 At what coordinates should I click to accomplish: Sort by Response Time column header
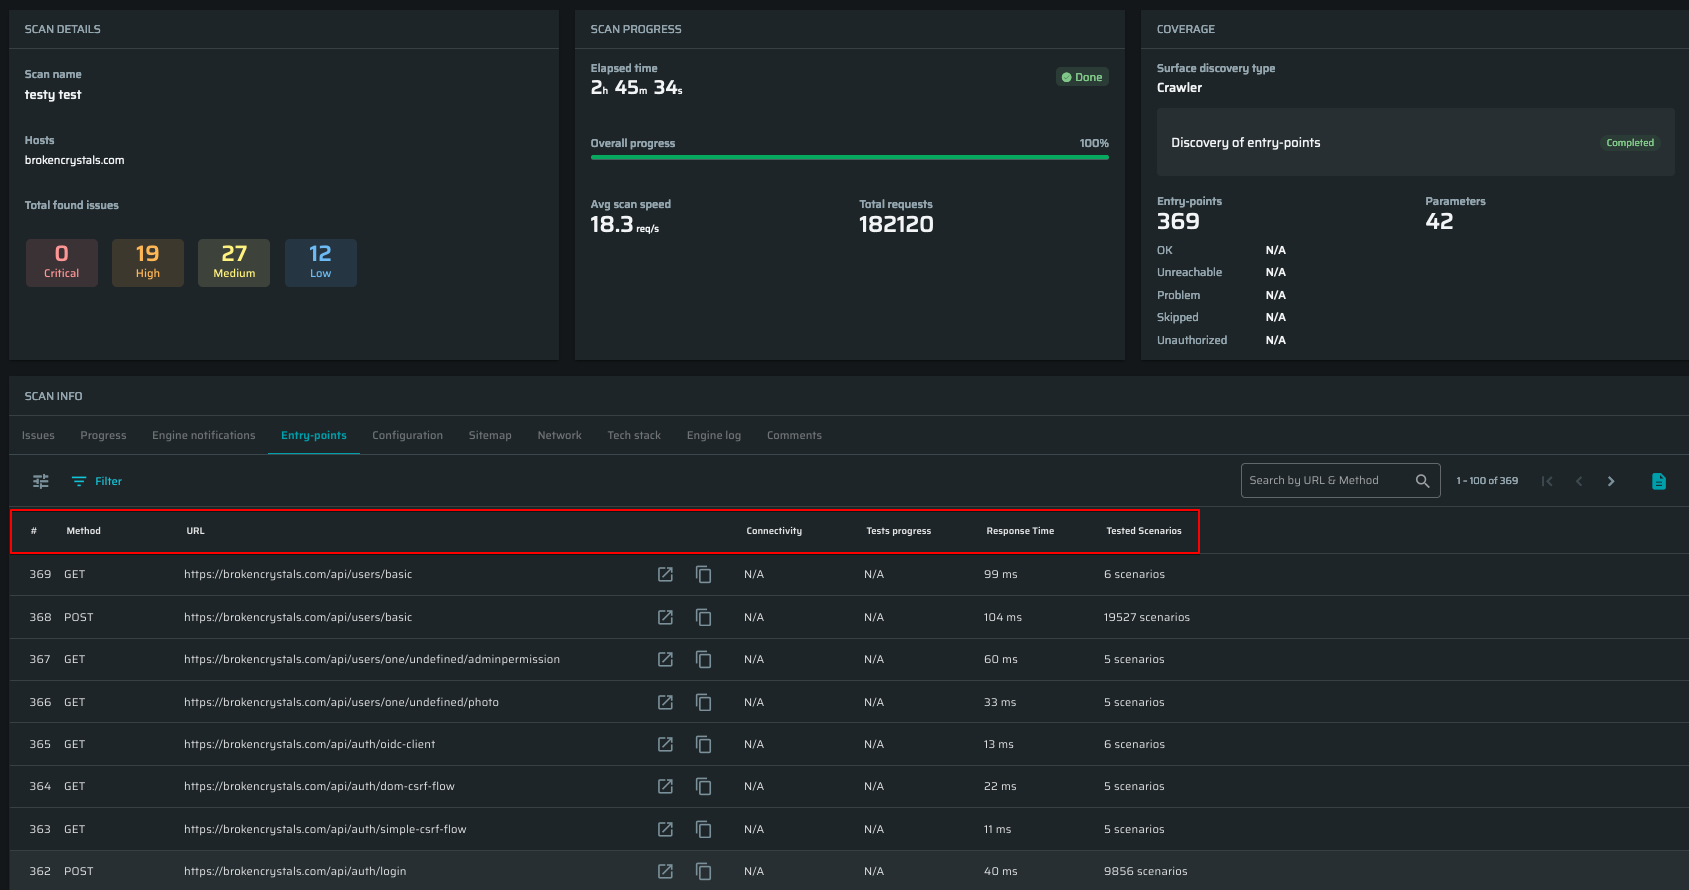click(x=1020, y=531)
